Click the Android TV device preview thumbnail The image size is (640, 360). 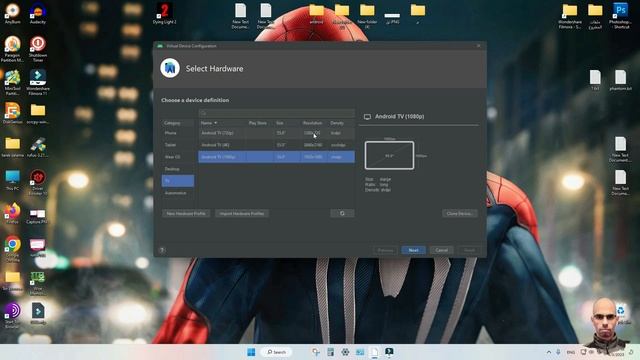(x=389, y=156)
